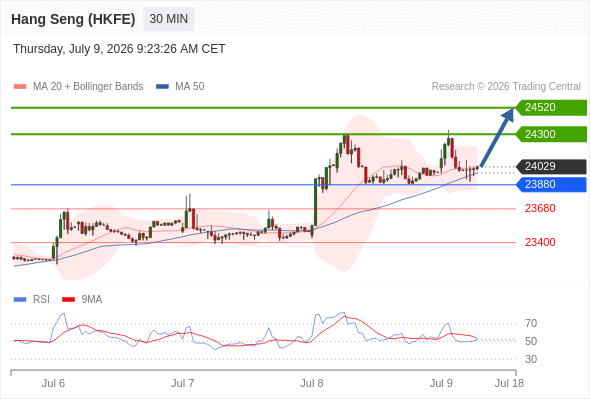Click the blue MA 50 legend swatch

tap(162, 87)
